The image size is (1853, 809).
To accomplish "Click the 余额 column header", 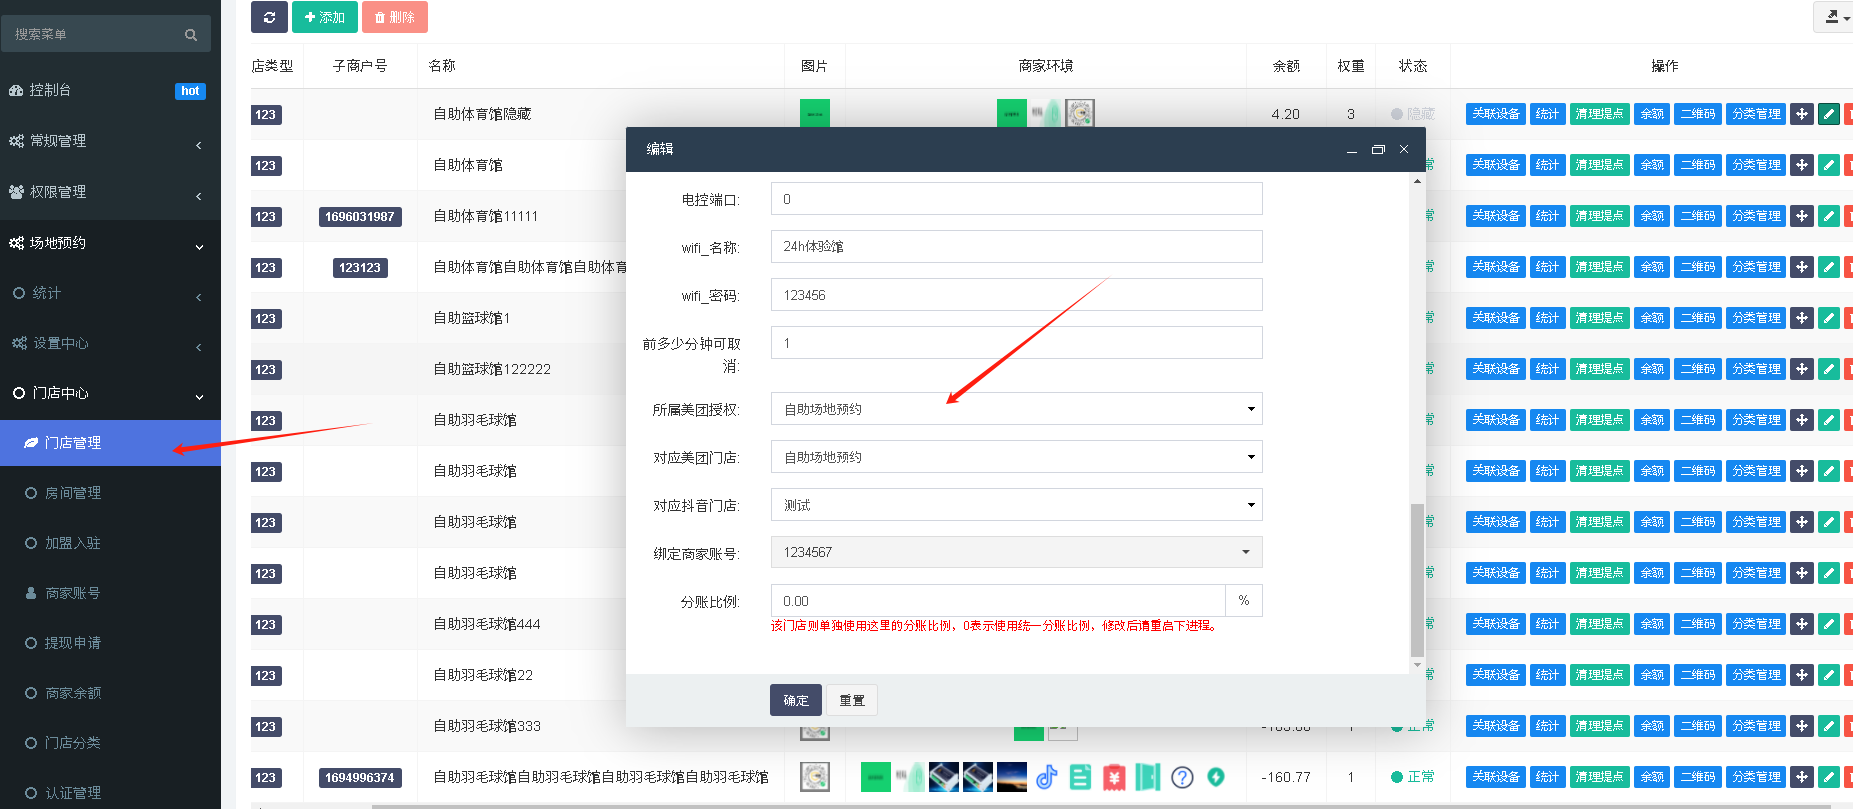I will click(x=1286, y=66).
